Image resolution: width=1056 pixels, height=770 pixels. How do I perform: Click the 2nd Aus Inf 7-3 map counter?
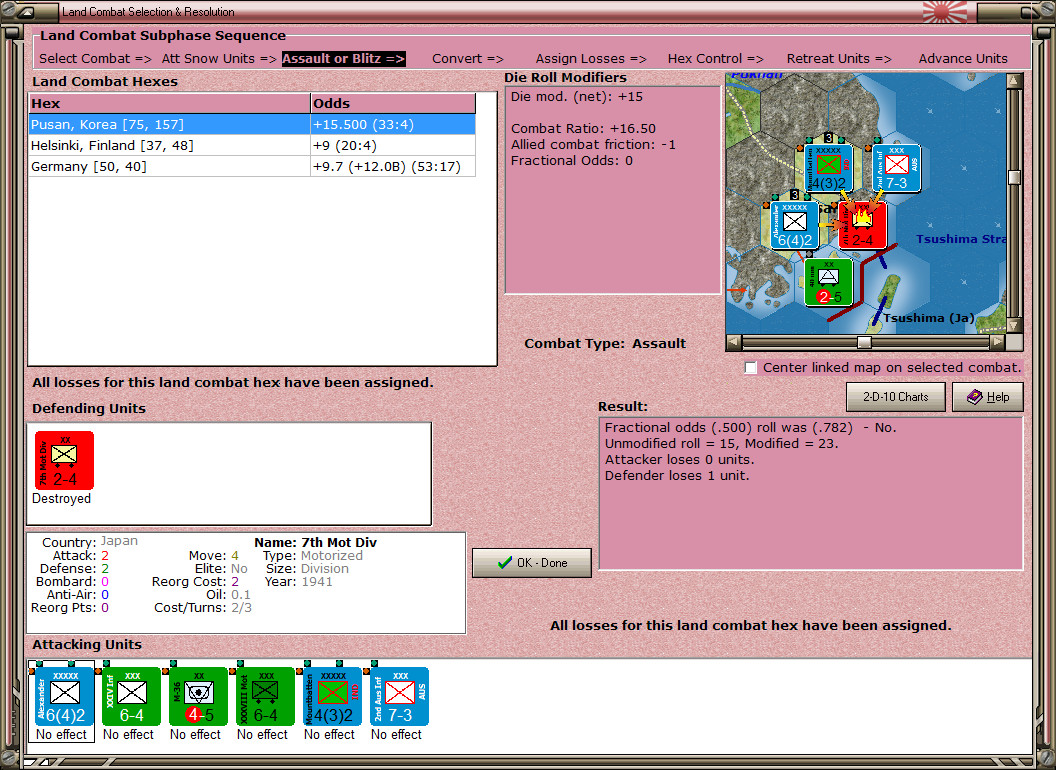pos(896,168)
